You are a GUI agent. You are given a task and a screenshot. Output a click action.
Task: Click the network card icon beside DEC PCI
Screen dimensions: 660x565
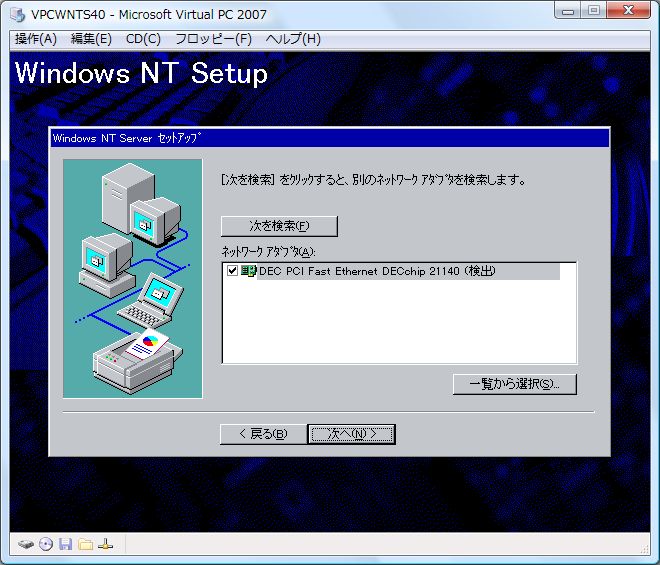point(248,271)
